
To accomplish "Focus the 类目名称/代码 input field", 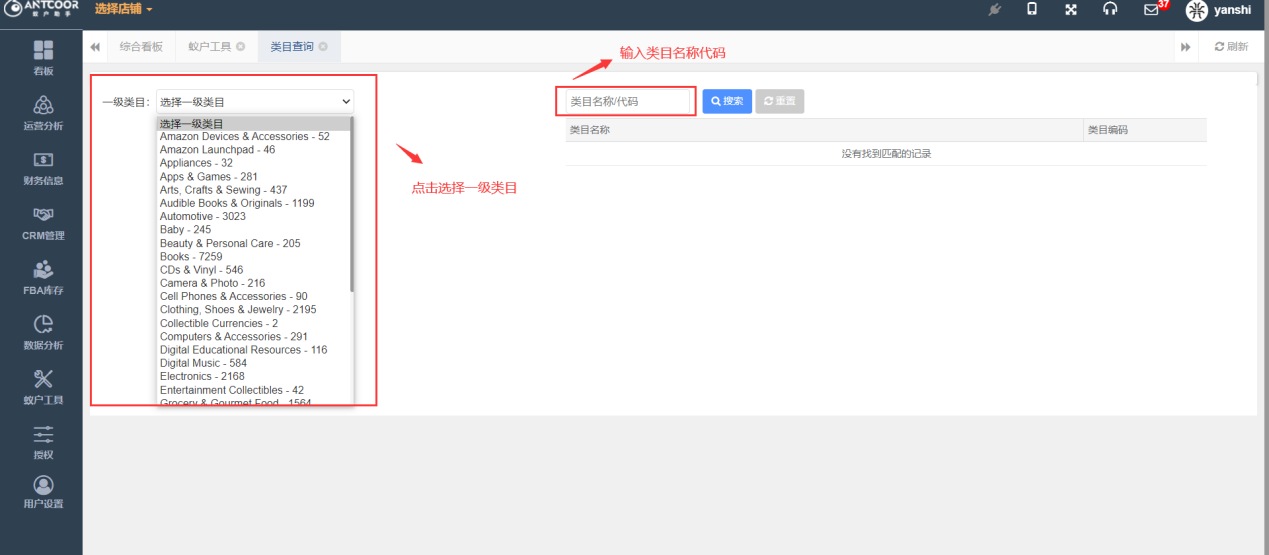I will point(628,101).
